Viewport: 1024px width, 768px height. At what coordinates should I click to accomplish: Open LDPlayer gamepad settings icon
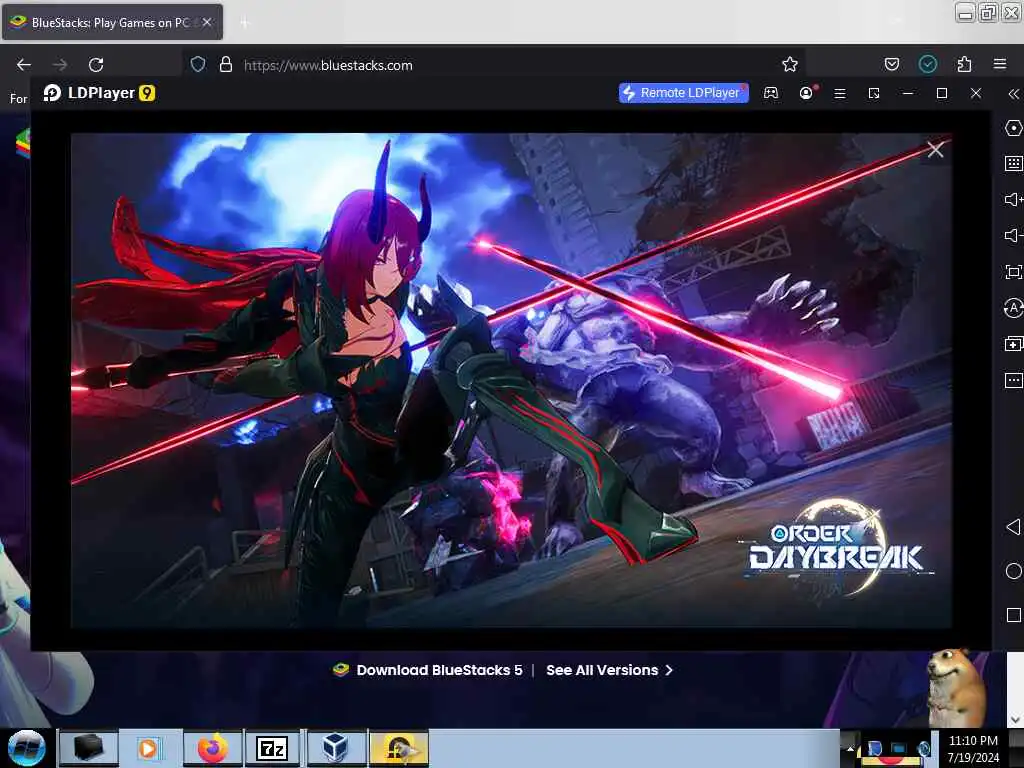[771, 93]
